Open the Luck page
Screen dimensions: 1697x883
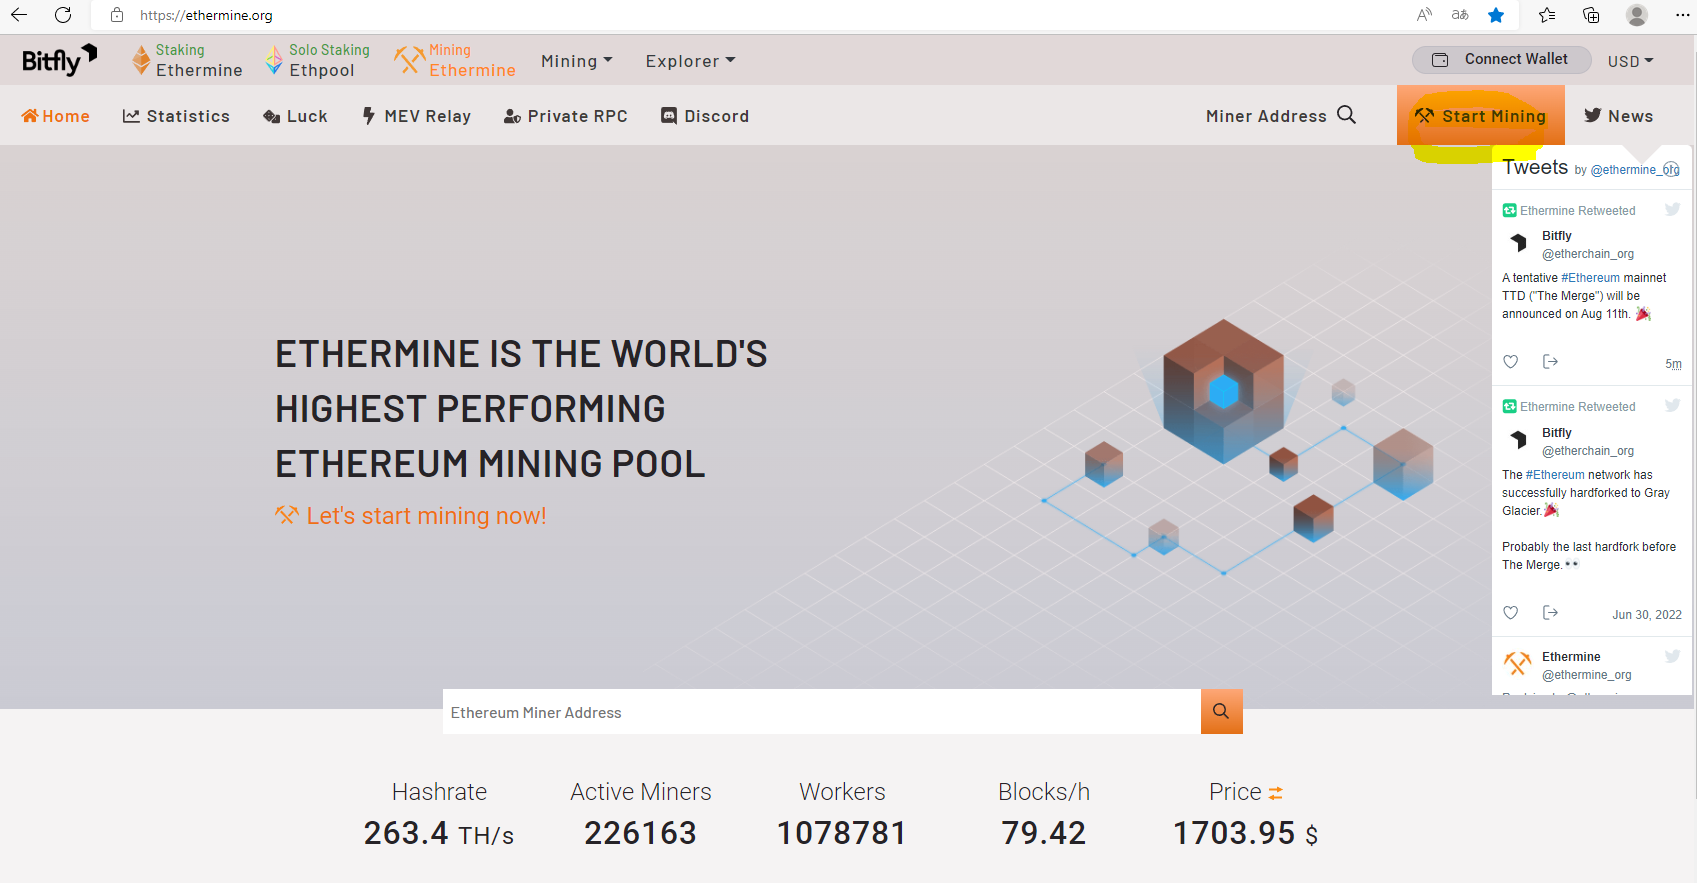295,116
